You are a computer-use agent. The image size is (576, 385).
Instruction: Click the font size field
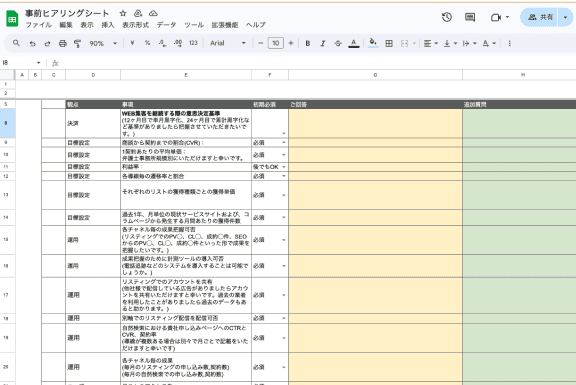point(276,43)
